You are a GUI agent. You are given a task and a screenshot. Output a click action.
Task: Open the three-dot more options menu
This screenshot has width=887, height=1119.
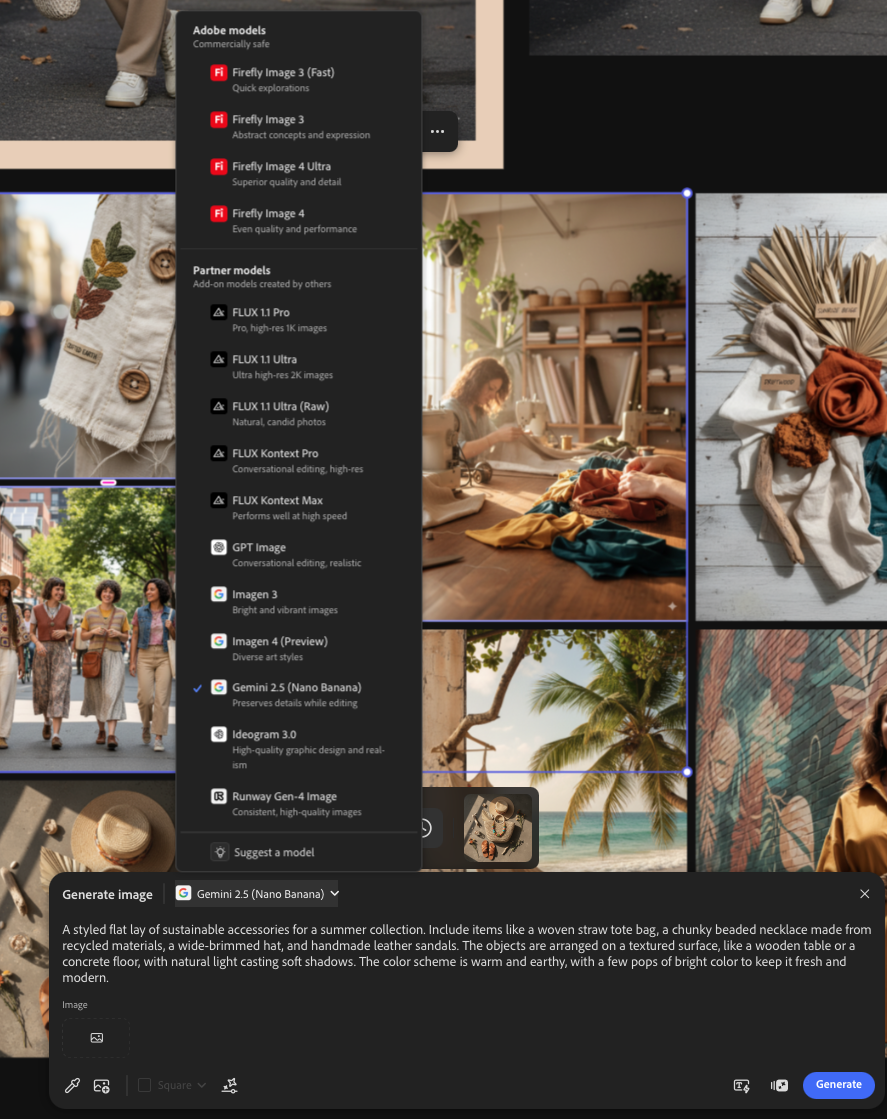[438, 132]
